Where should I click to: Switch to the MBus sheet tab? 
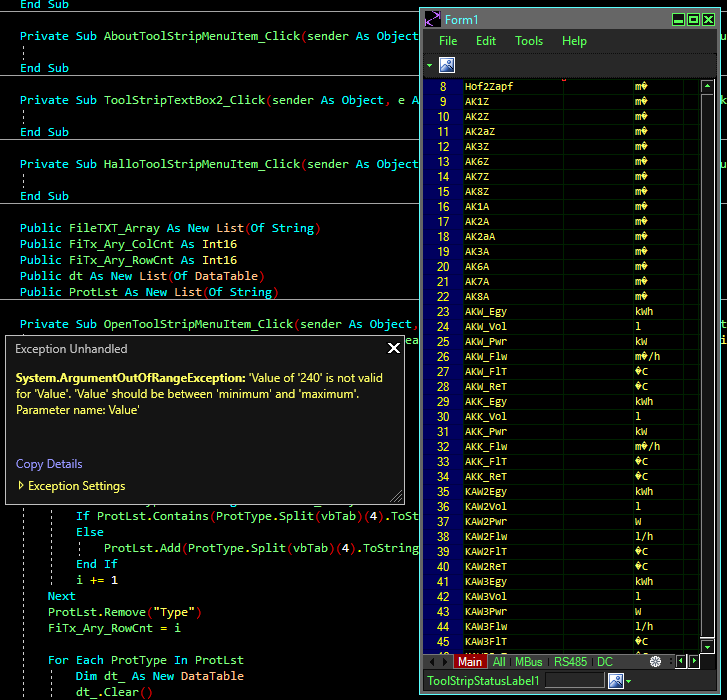pos(529,662)
